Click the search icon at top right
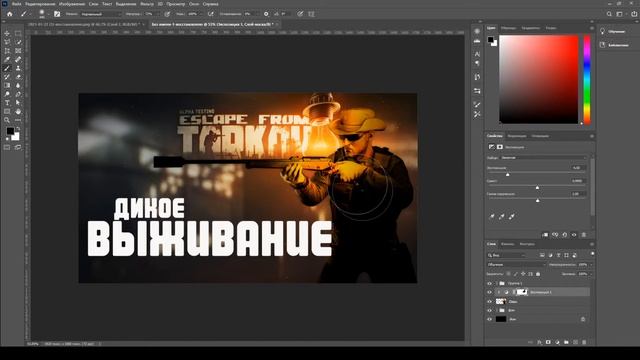The width and height of the screenshot is (640, 360). 609,14
